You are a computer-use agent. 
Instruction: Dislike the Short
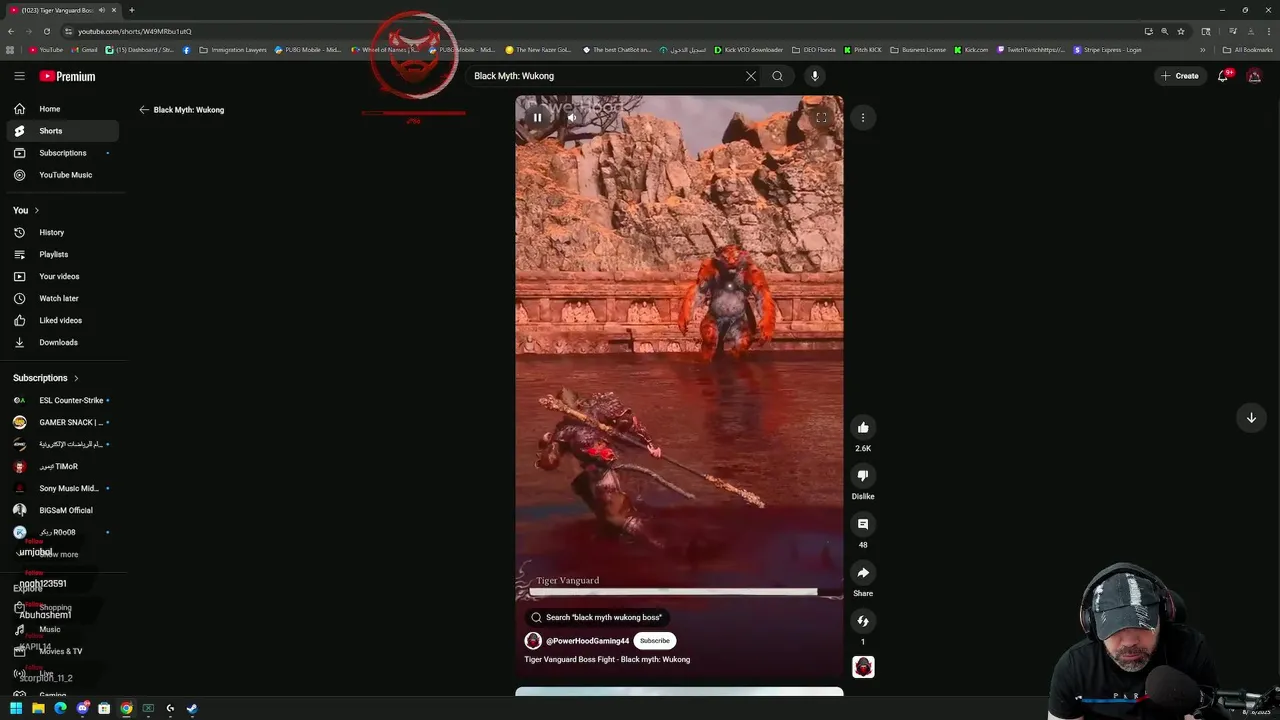coord(863,476)
